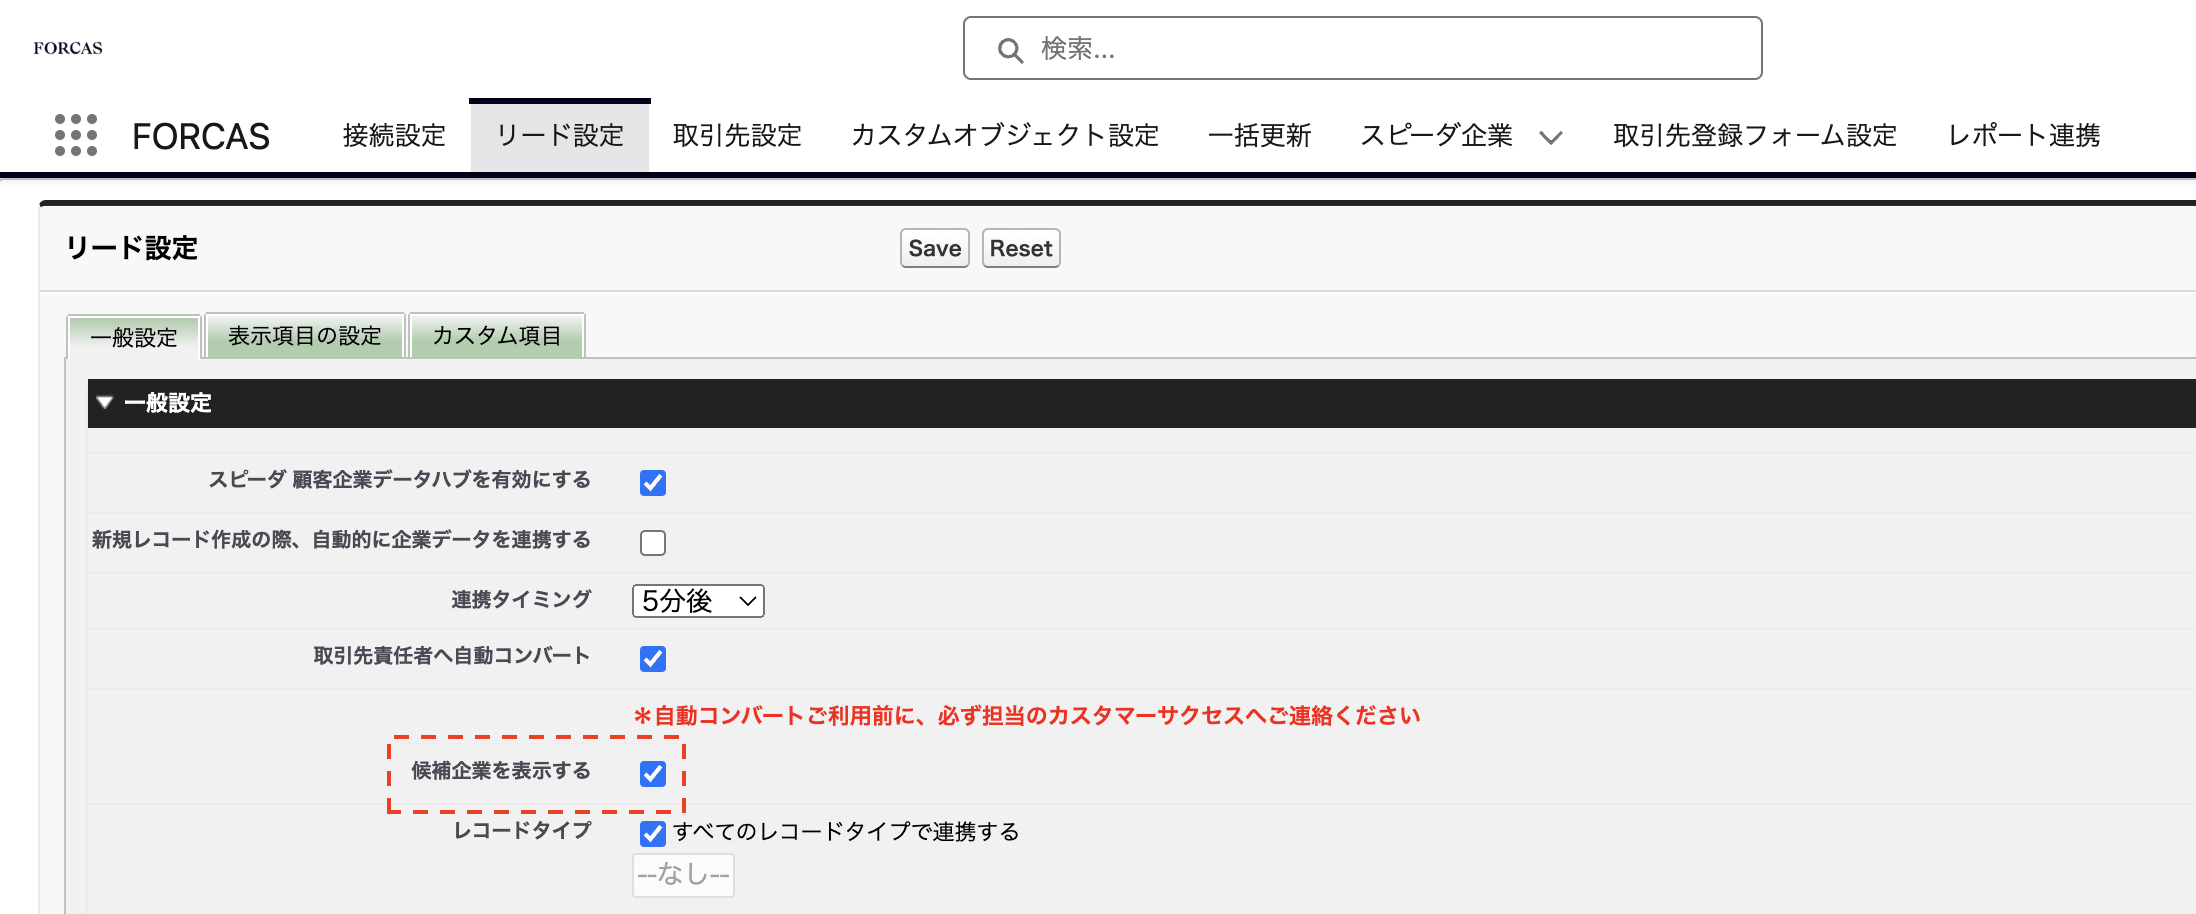Open the 連携タイミング 5分後 dropdown
Viewport: 2196px width, 914px height.
point(698,601)
